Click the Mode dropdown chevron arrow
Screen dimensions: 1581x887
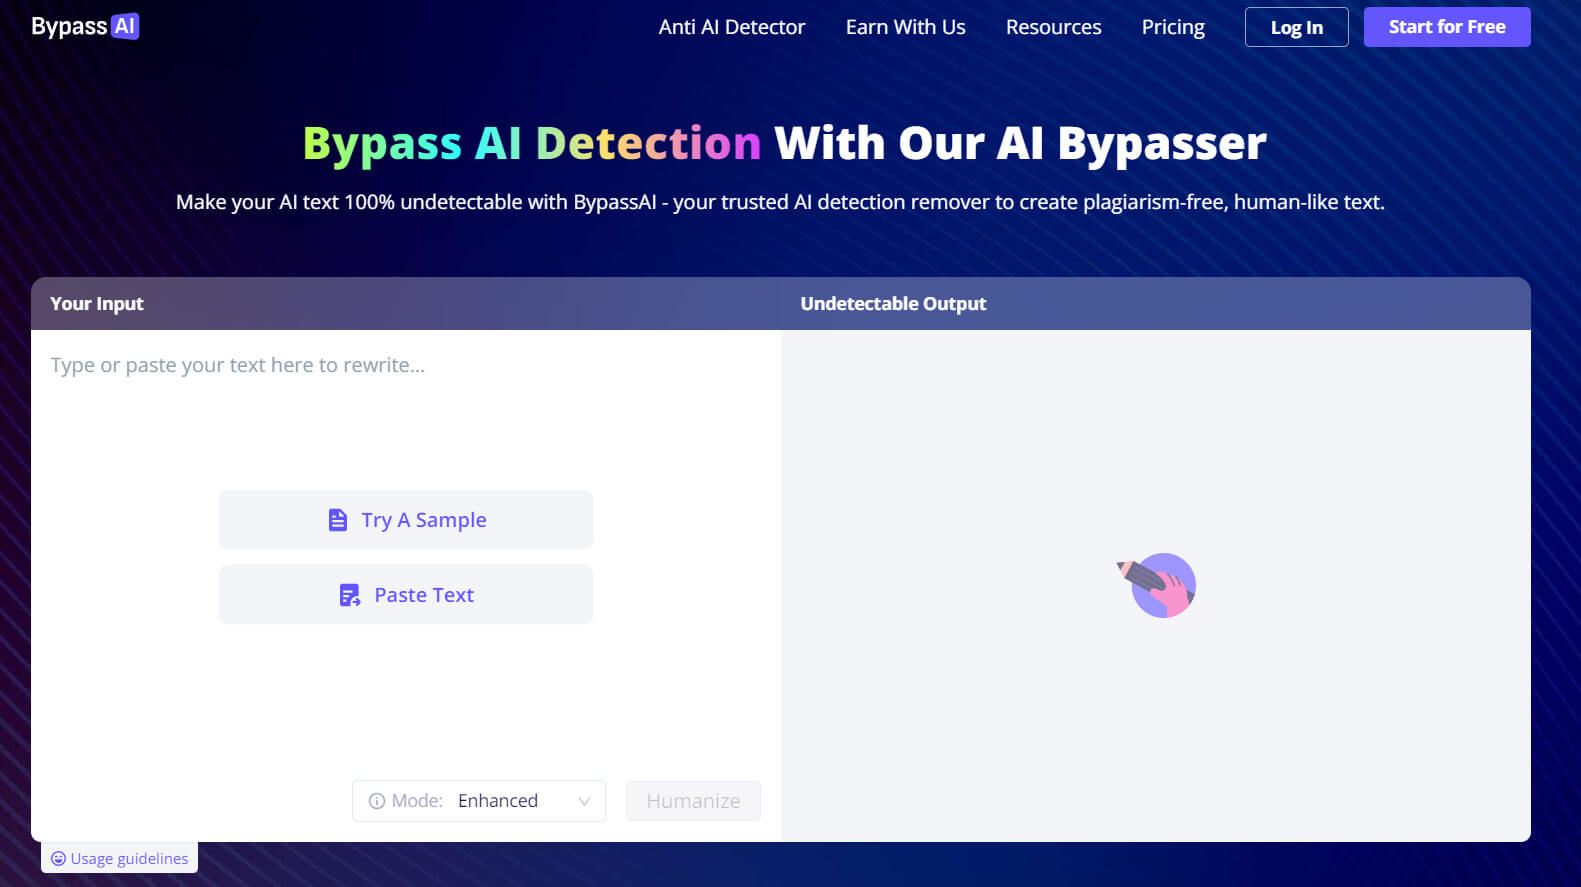point(584,801)
